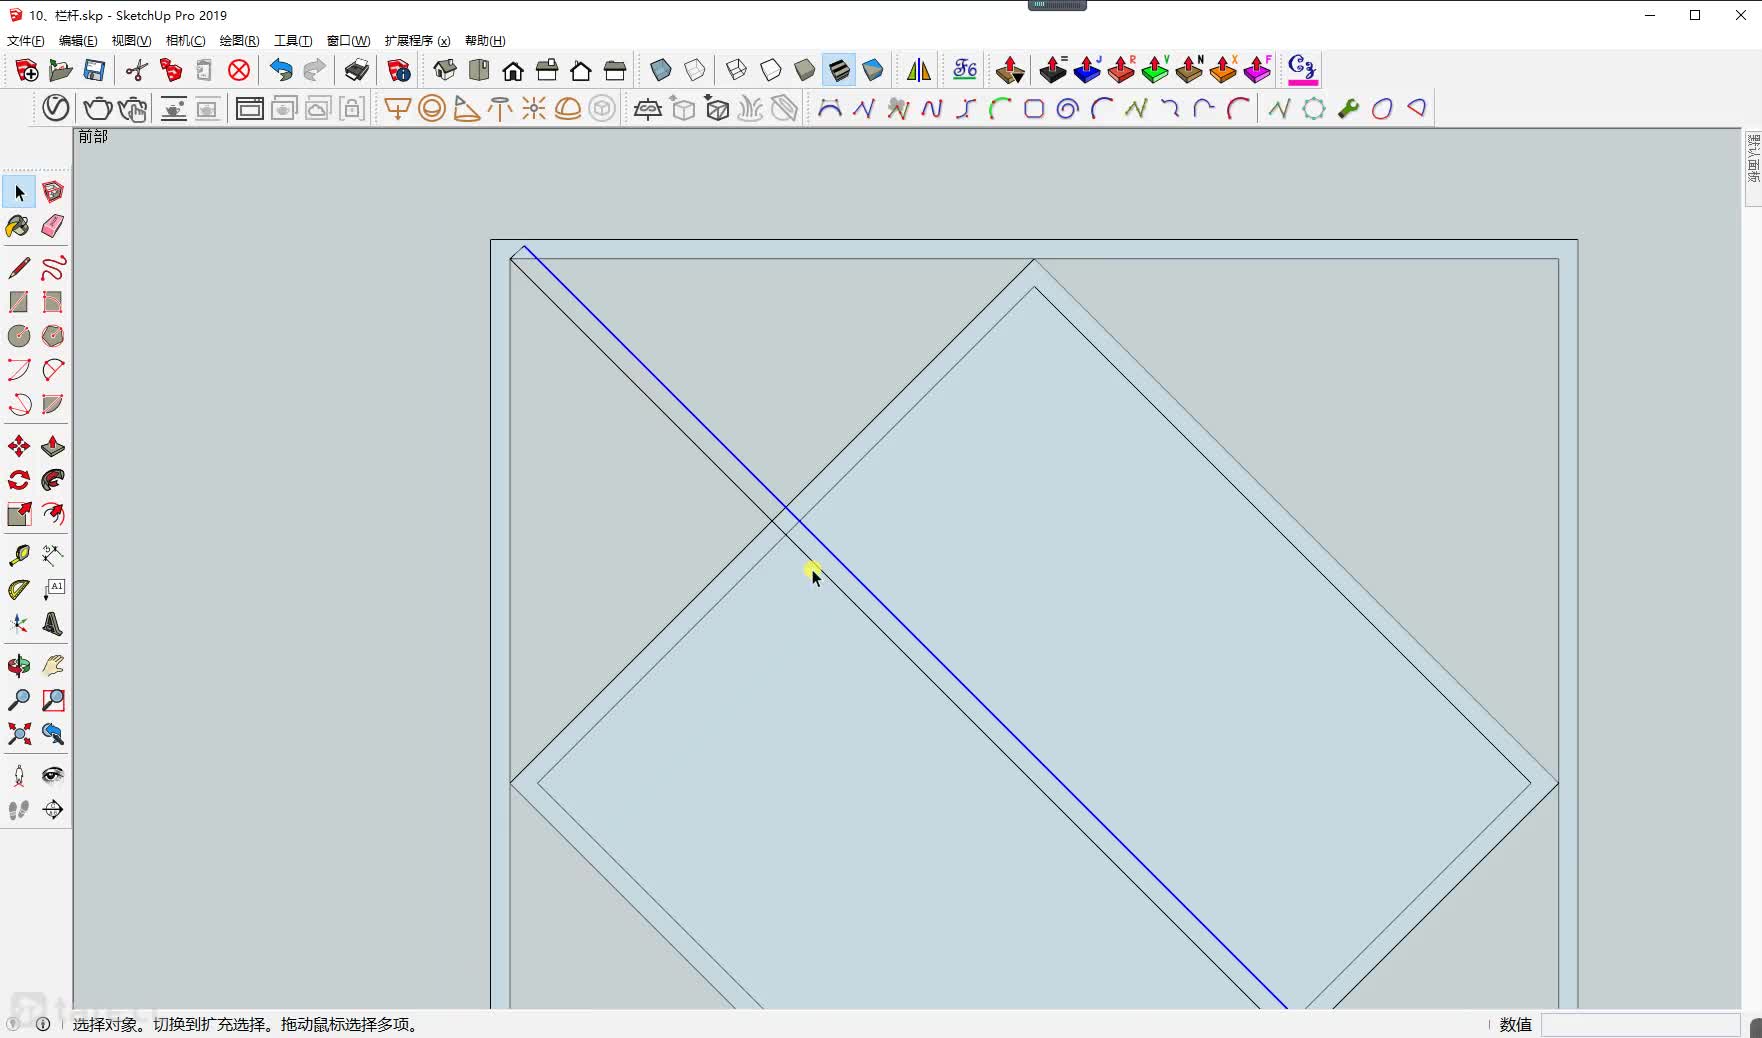Select the Scale tool
This screenshot has width=1762, height=1038.
tap(19, 515)
